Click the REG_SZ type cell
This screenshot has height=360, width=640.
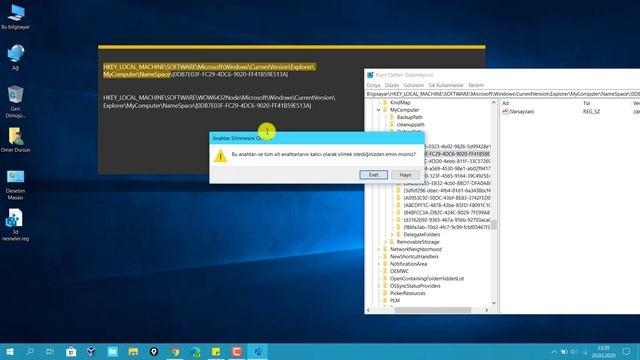click(591, 111)
